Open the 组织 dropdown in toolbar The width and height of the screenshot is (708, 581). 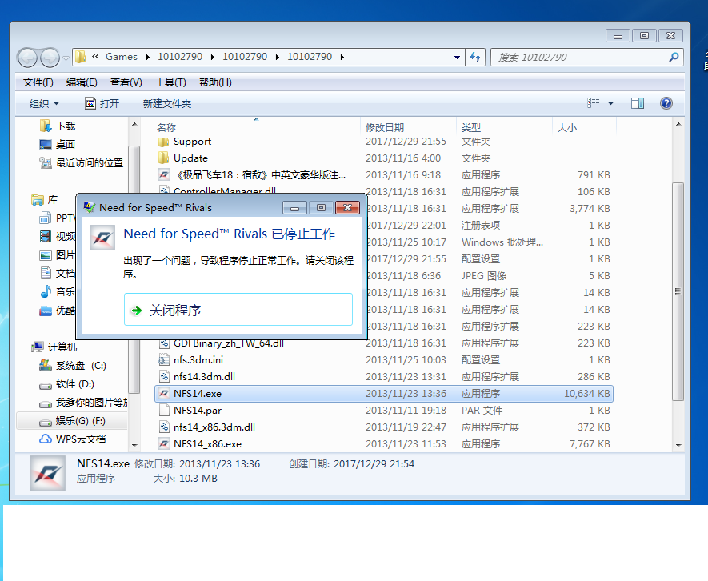click(44, 104)
